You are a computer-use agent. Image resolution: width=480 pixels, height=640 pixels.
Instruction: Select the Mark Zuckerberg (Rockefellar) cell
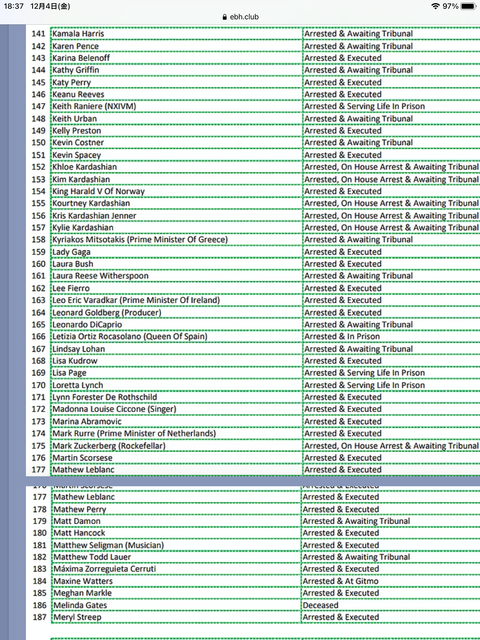(x=176, y=446)
